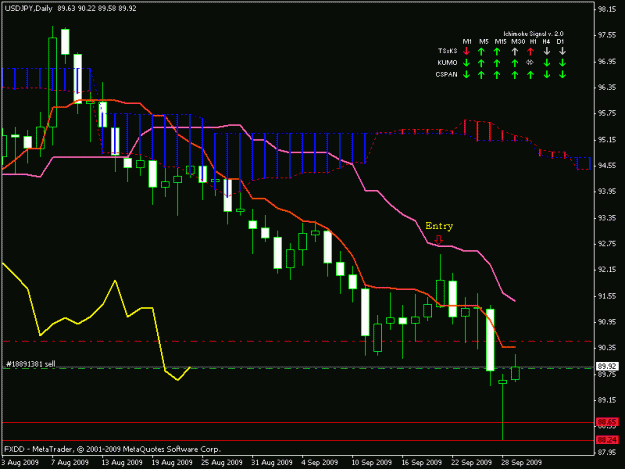Click the 89.15 price scale value

click(x=607, y=400)
